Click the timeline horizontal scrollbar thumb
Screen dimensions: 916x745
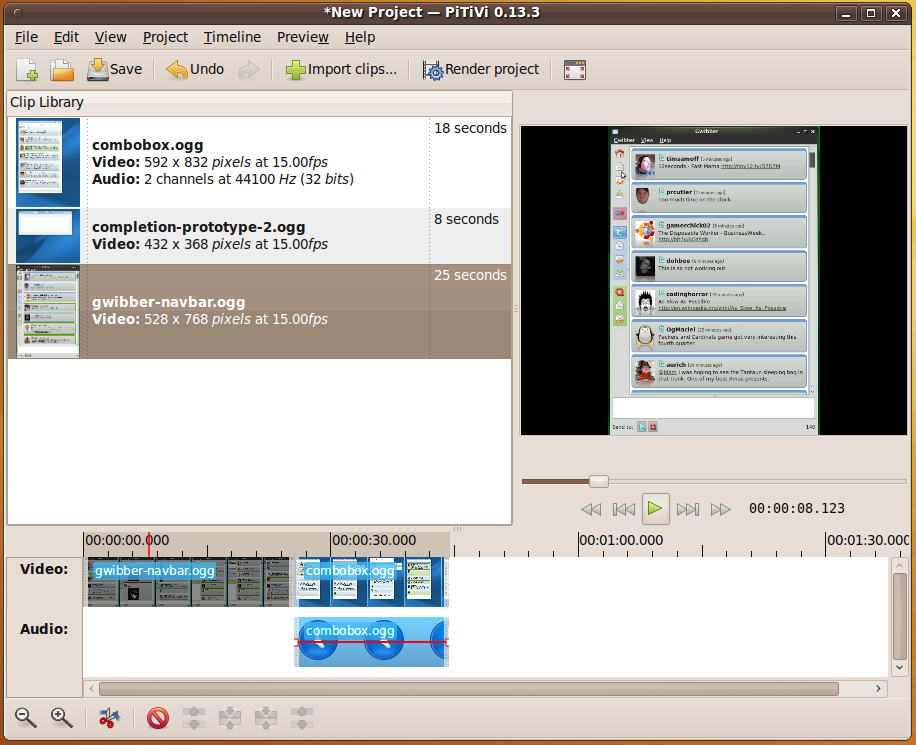point(469,689)
